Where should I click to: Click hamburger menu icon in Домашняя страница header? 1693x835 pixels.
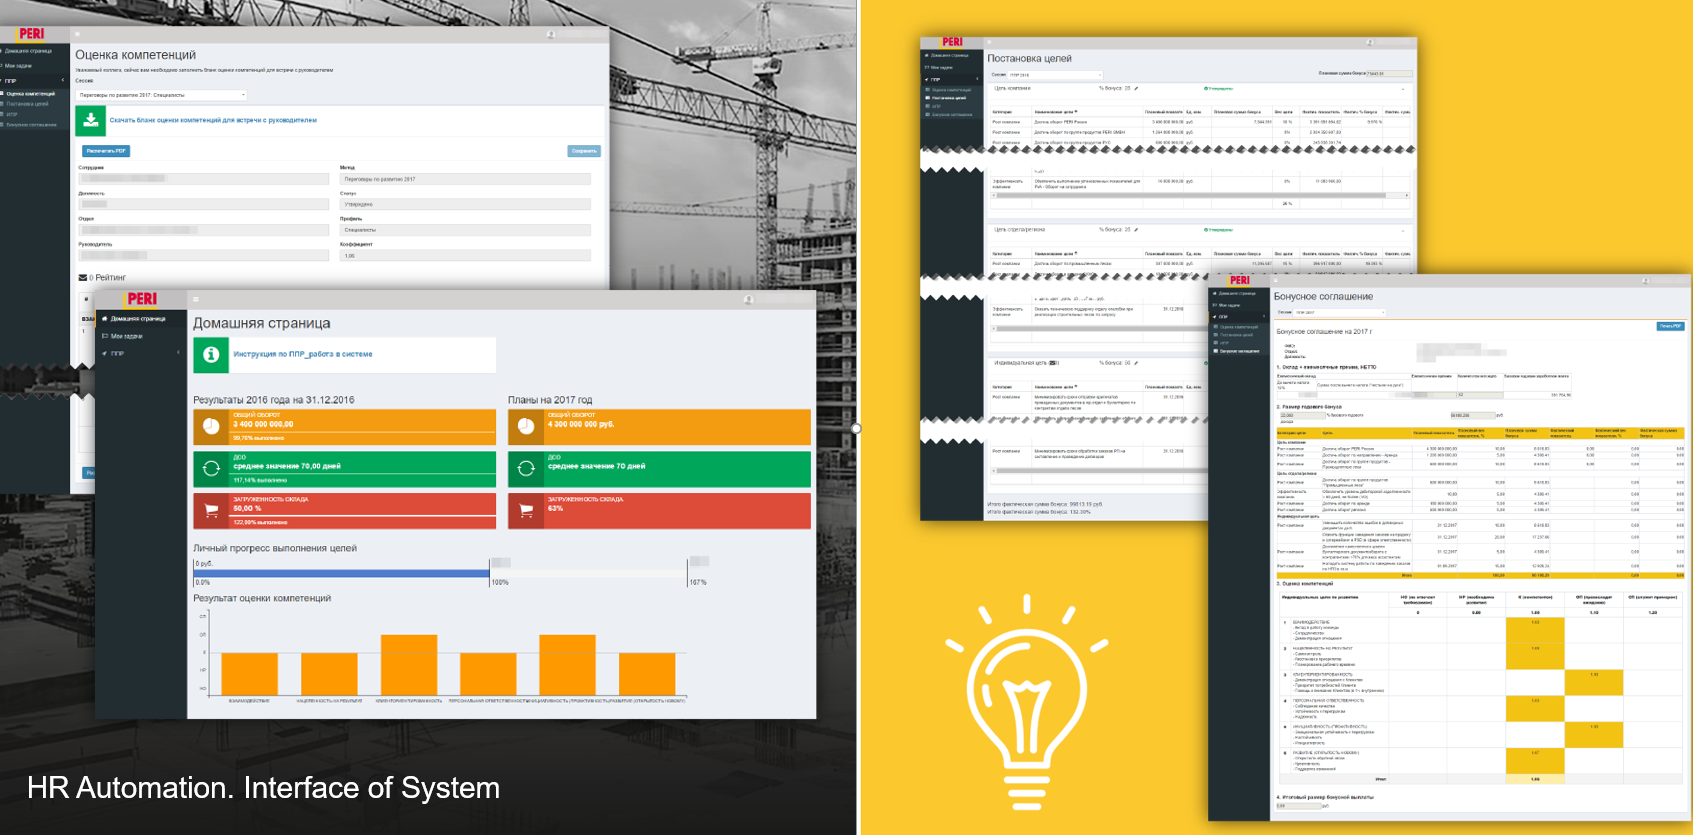(x=196, y=299)
